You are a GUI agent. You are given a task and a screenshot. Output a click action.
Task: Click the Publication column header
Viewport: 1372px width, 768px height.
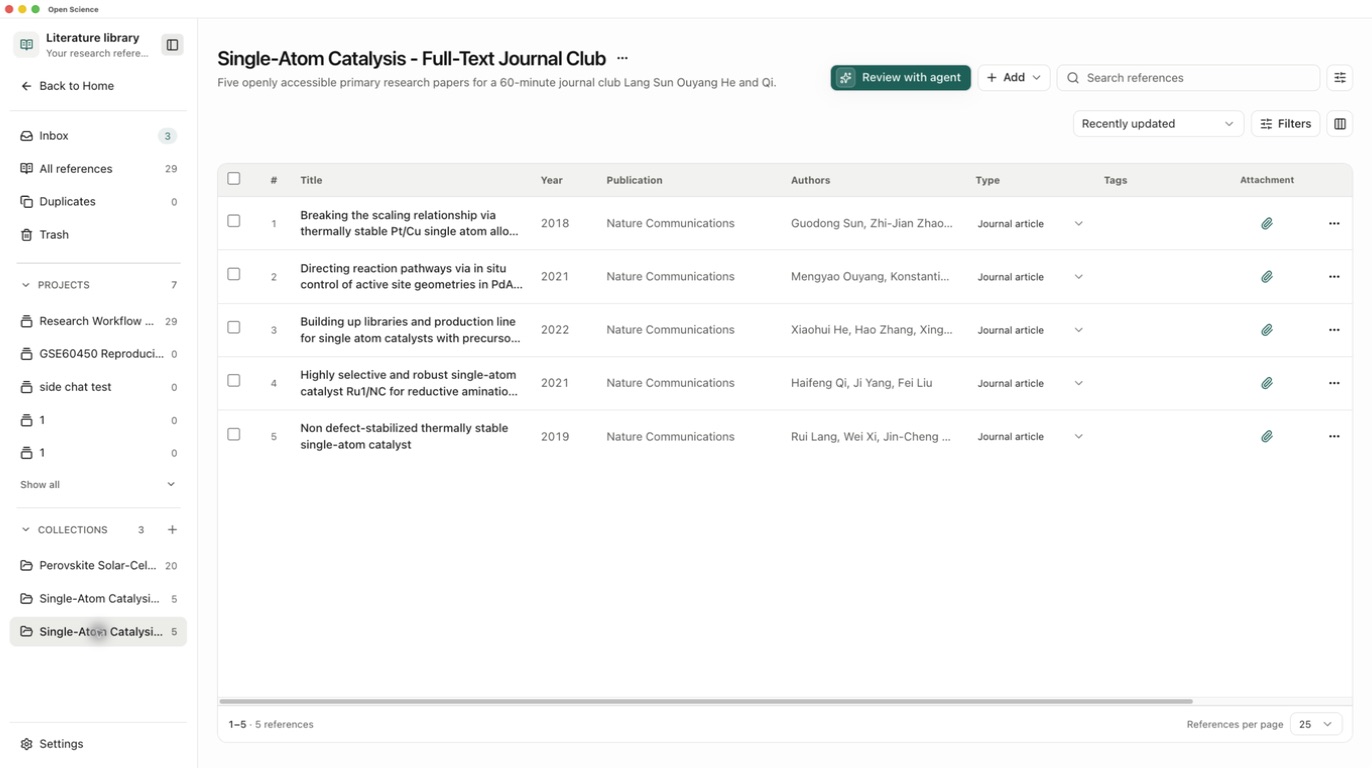634,181
